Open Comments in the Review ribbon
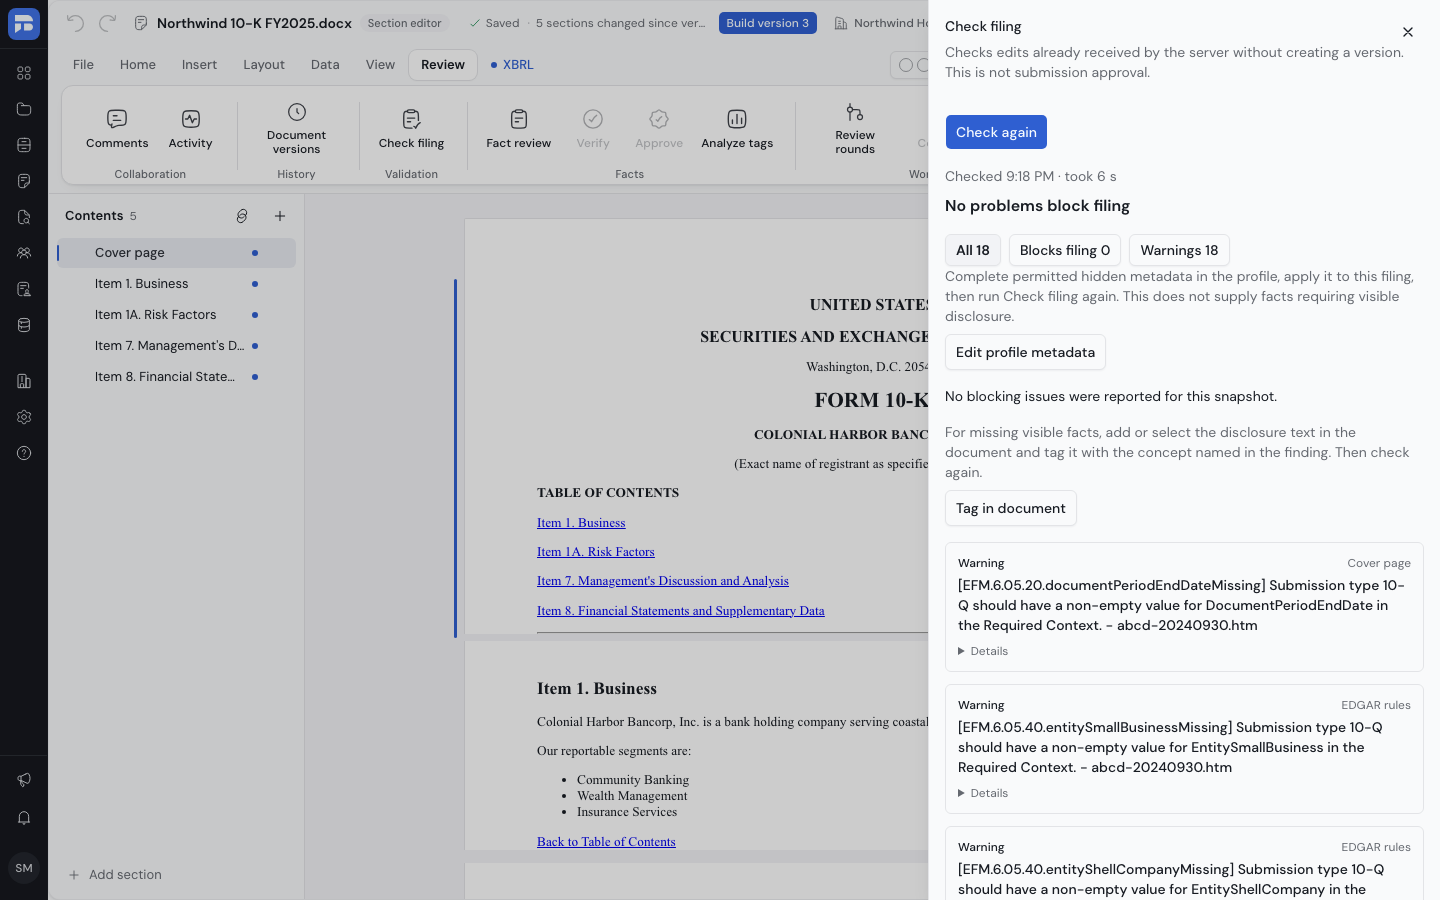 pyautogui.click(x=117, y=130)
